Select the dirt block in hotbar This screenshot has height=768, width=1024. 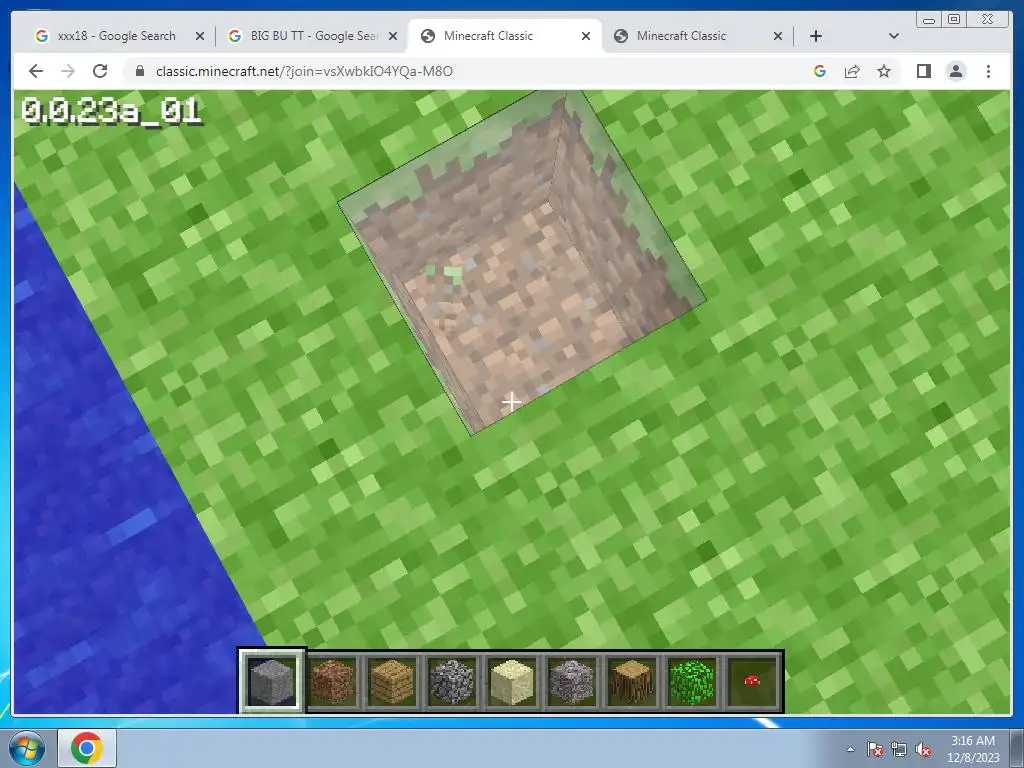click(332, 682)
